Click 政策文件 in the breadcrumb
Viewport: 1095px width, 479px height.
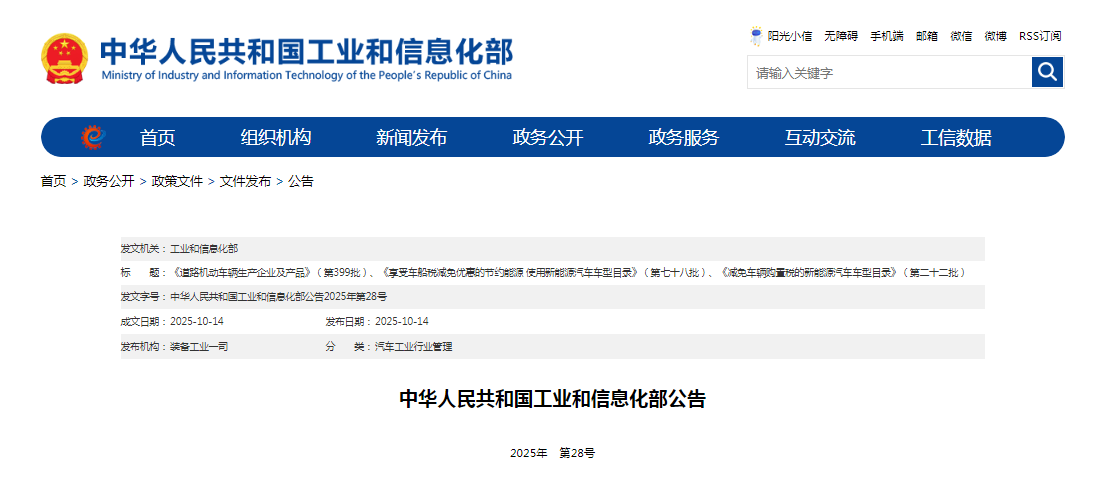177,181
